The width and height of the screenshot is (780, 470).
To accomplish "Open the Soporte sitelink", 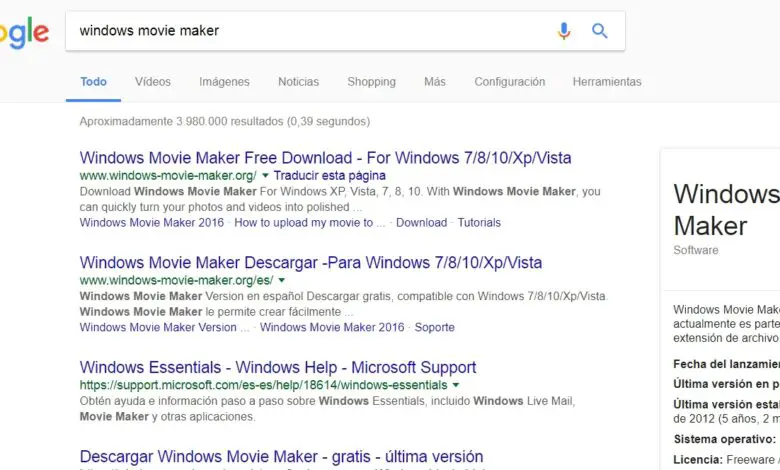I will [x=435, y=327].
